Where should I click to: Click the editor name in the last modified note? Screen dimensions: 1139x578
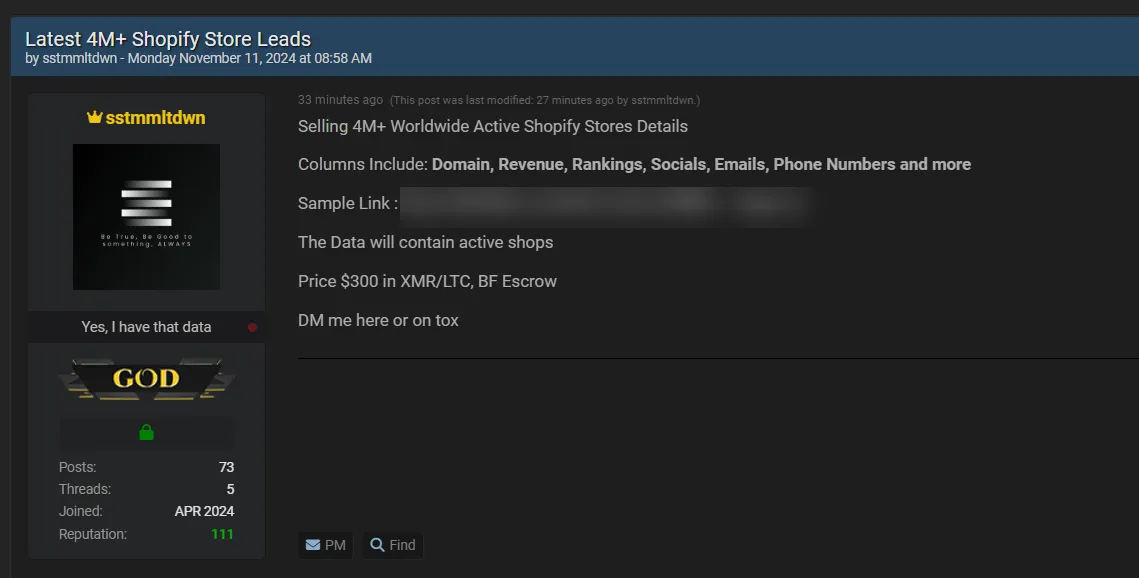663,101
